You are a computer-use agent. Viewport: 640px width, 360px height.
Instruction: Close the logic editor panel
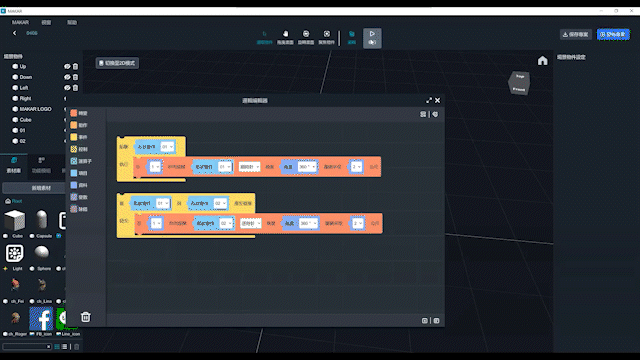(438, 100)
